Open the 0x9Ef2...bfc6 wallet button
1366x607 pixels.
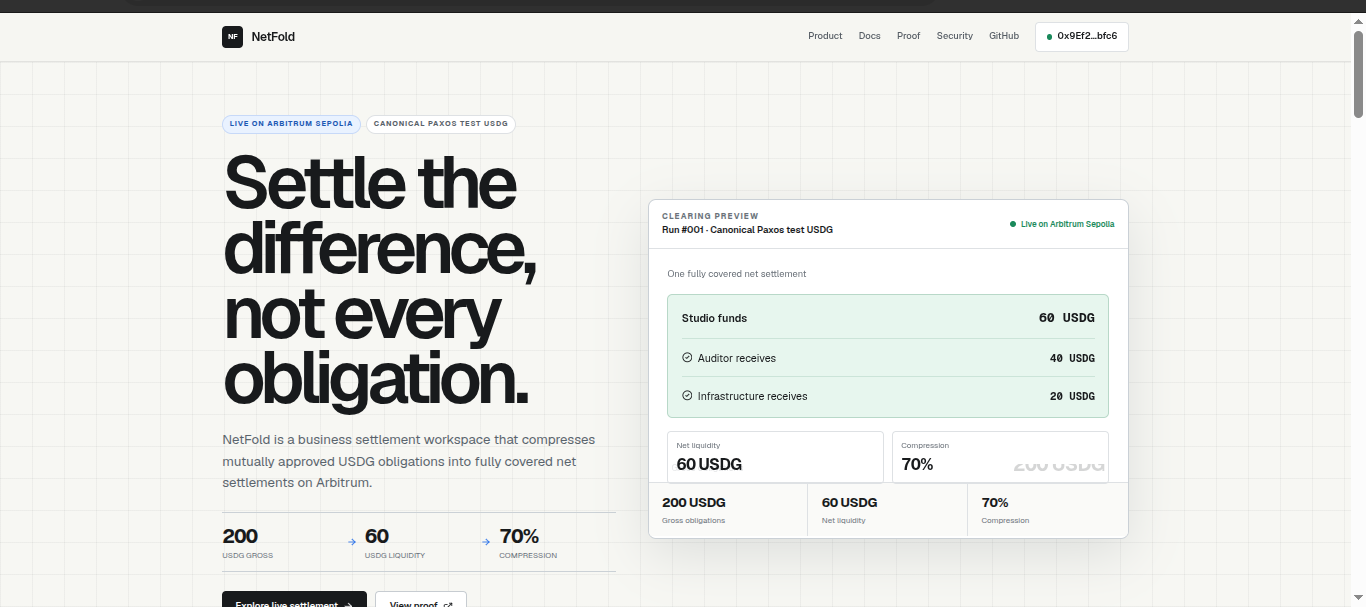[x=1082, y=37]
